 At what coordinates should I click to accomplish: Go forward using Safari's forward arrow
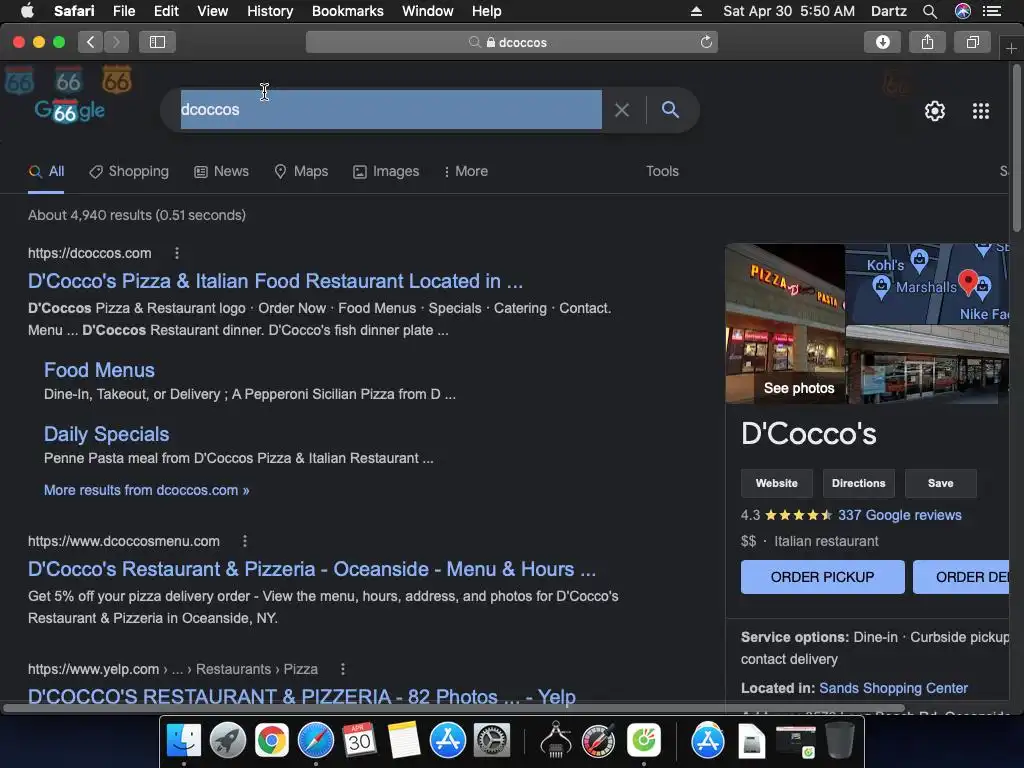(116, 42)
